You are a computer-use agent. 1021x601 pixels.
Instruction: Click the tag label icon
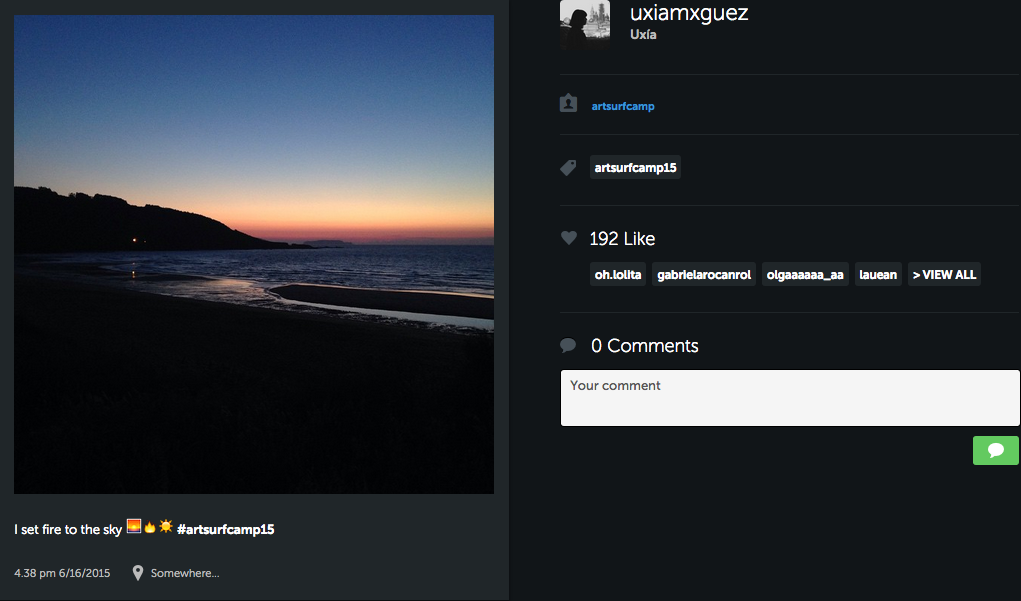click(x=568, y=168)
